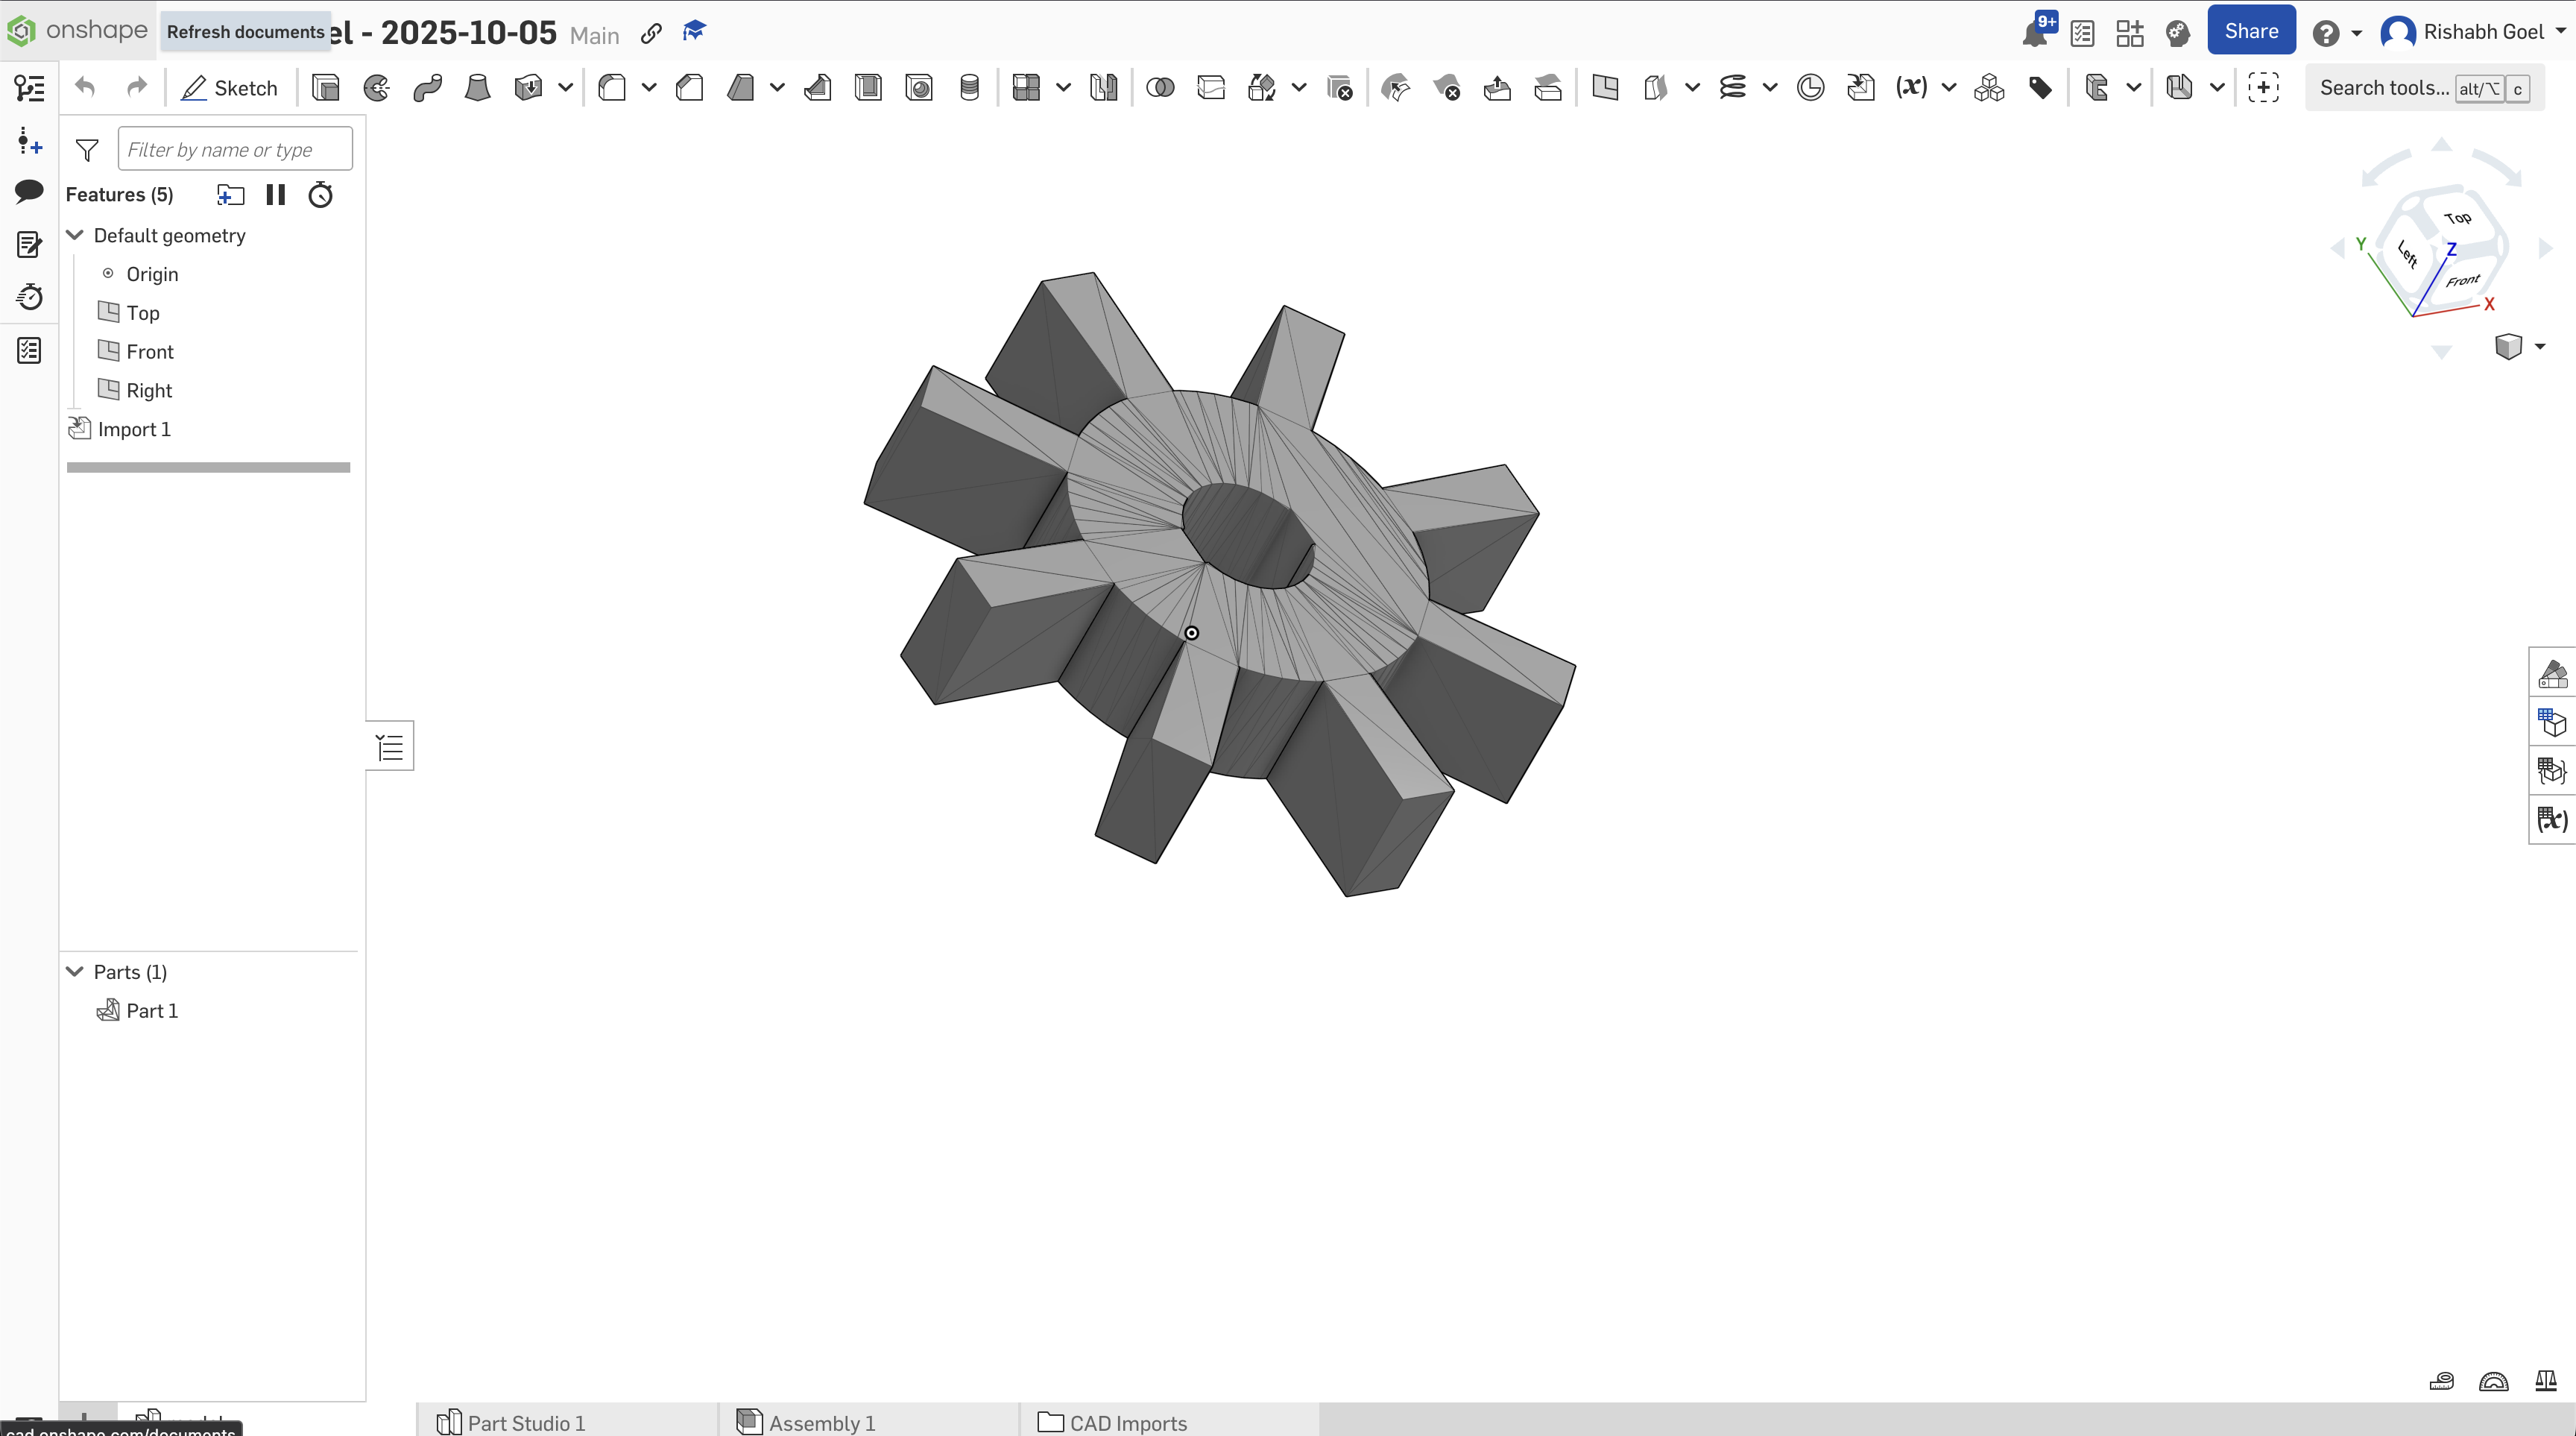
Task: Pause feature regeneration with the pause button
Action: (276, 195)
